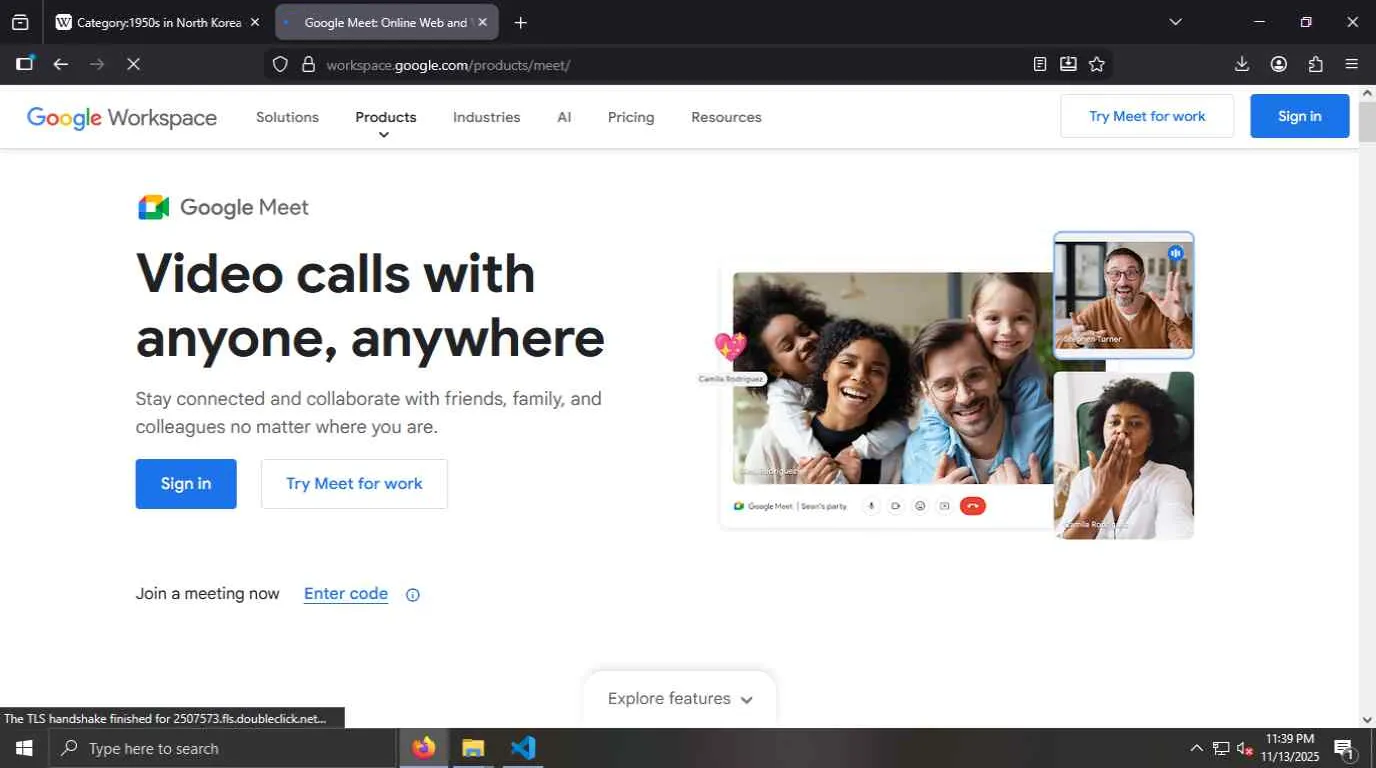
Task: Go back using the browser back arrow
Action: 61,64
